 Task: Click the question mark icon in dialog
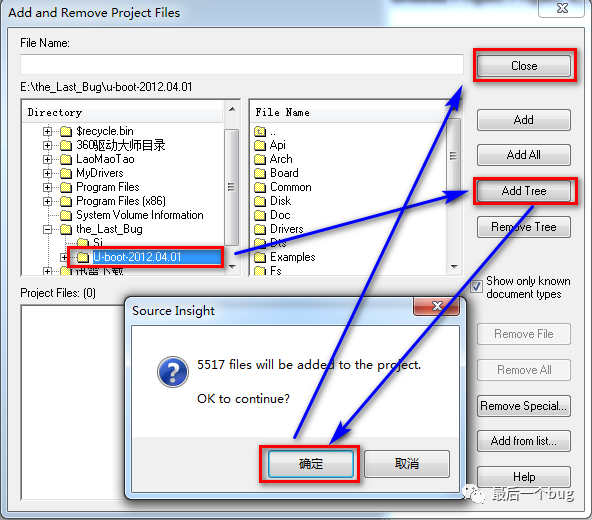[173, 372]
